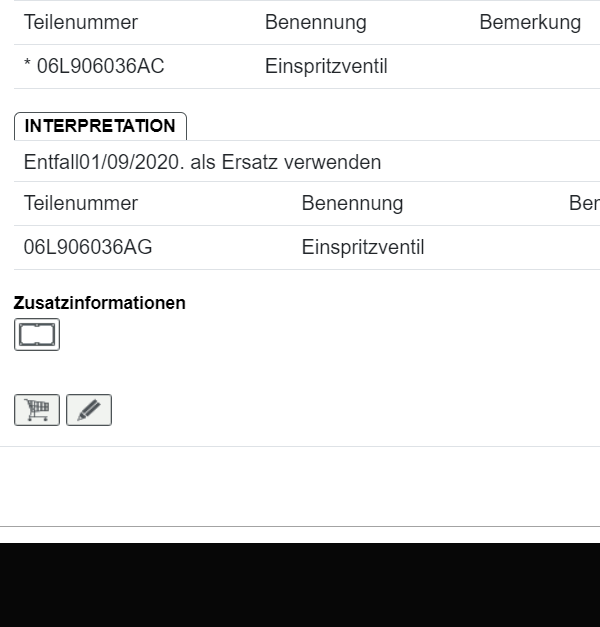Click the horizontal divider above the black bar
This screenshot has width=600, height=627.
click(300, 526)
